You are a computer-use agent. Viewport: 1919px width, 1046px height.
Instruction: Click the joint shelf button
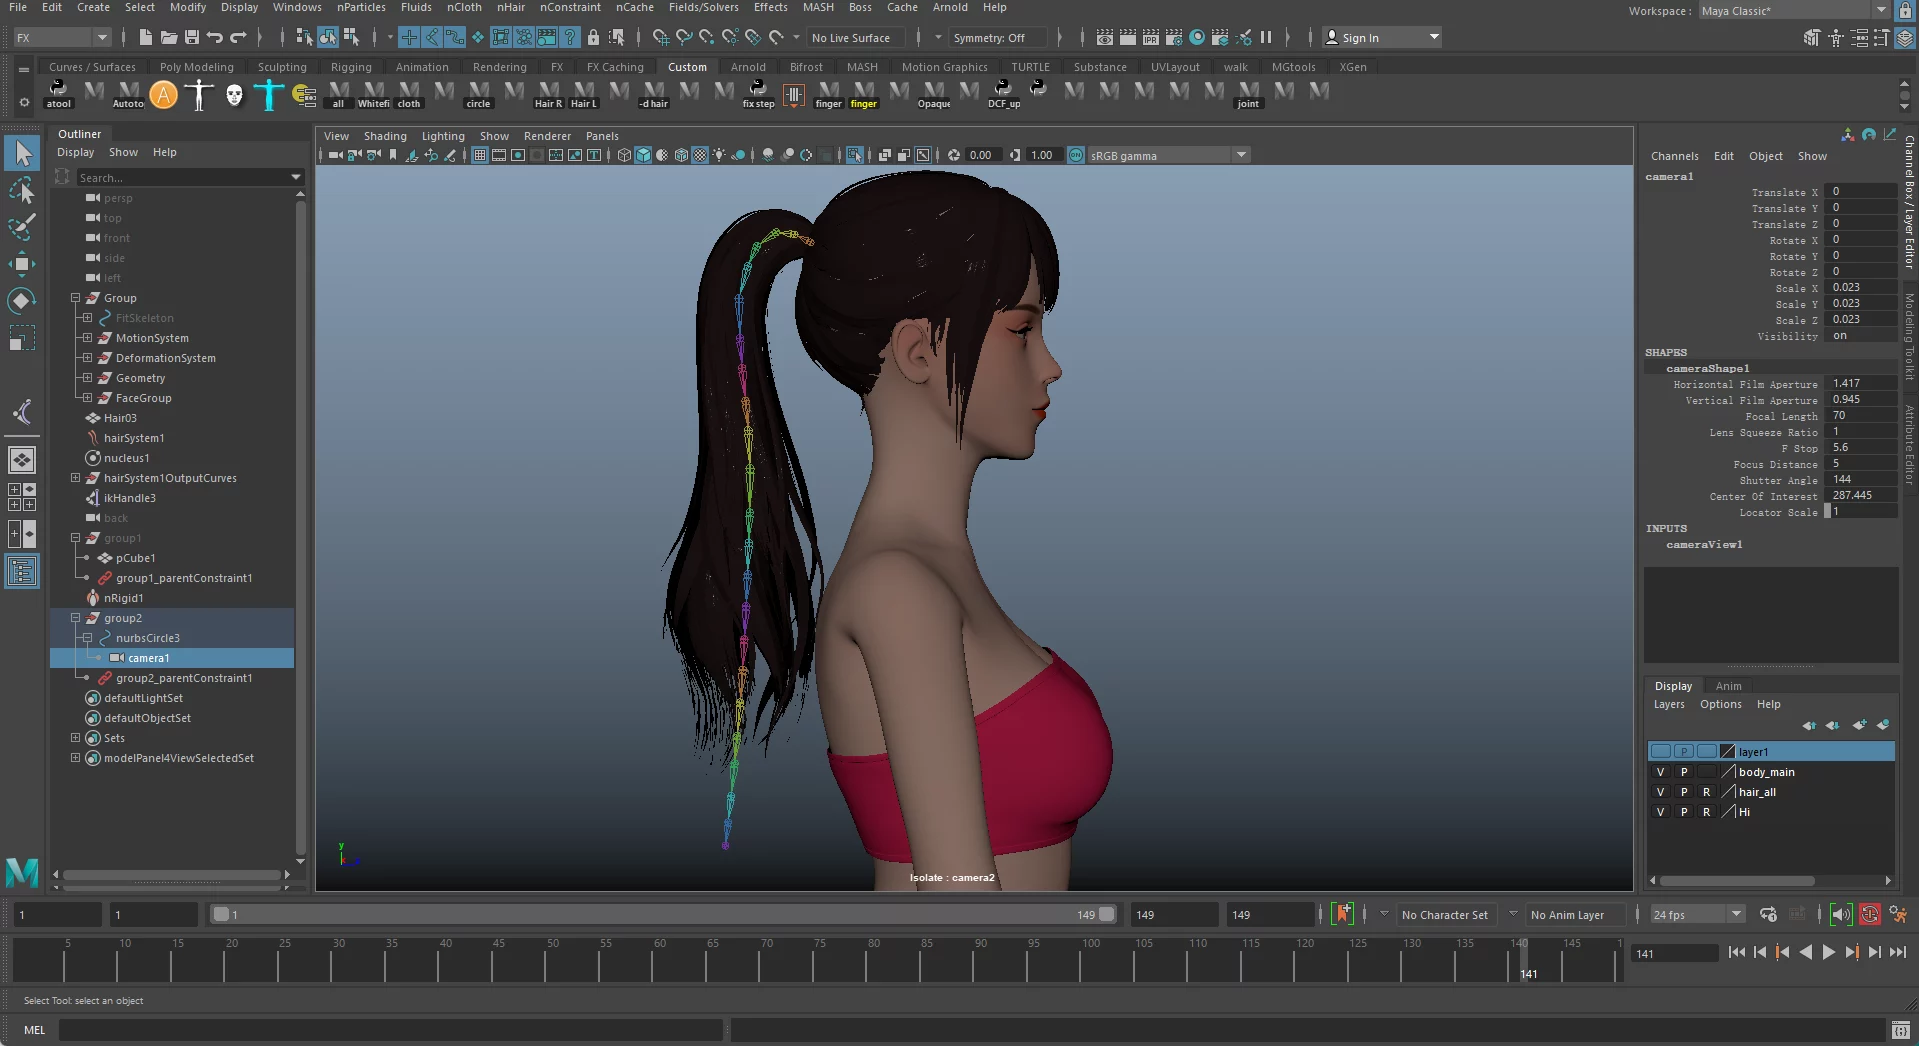(1248, 94)
